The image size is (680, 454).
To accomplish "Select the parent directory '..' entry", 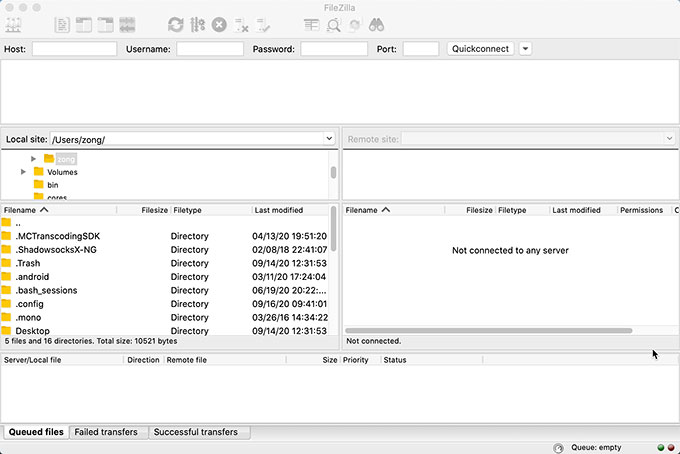I will (165, 223).
